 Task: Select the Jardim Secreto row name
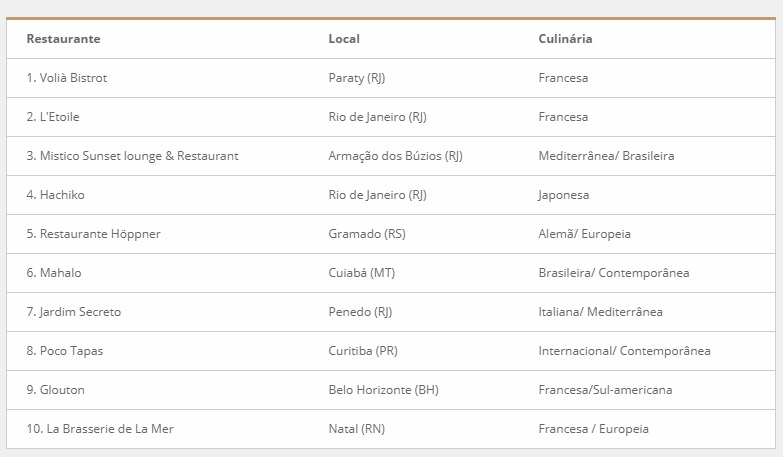pos(74,312)
